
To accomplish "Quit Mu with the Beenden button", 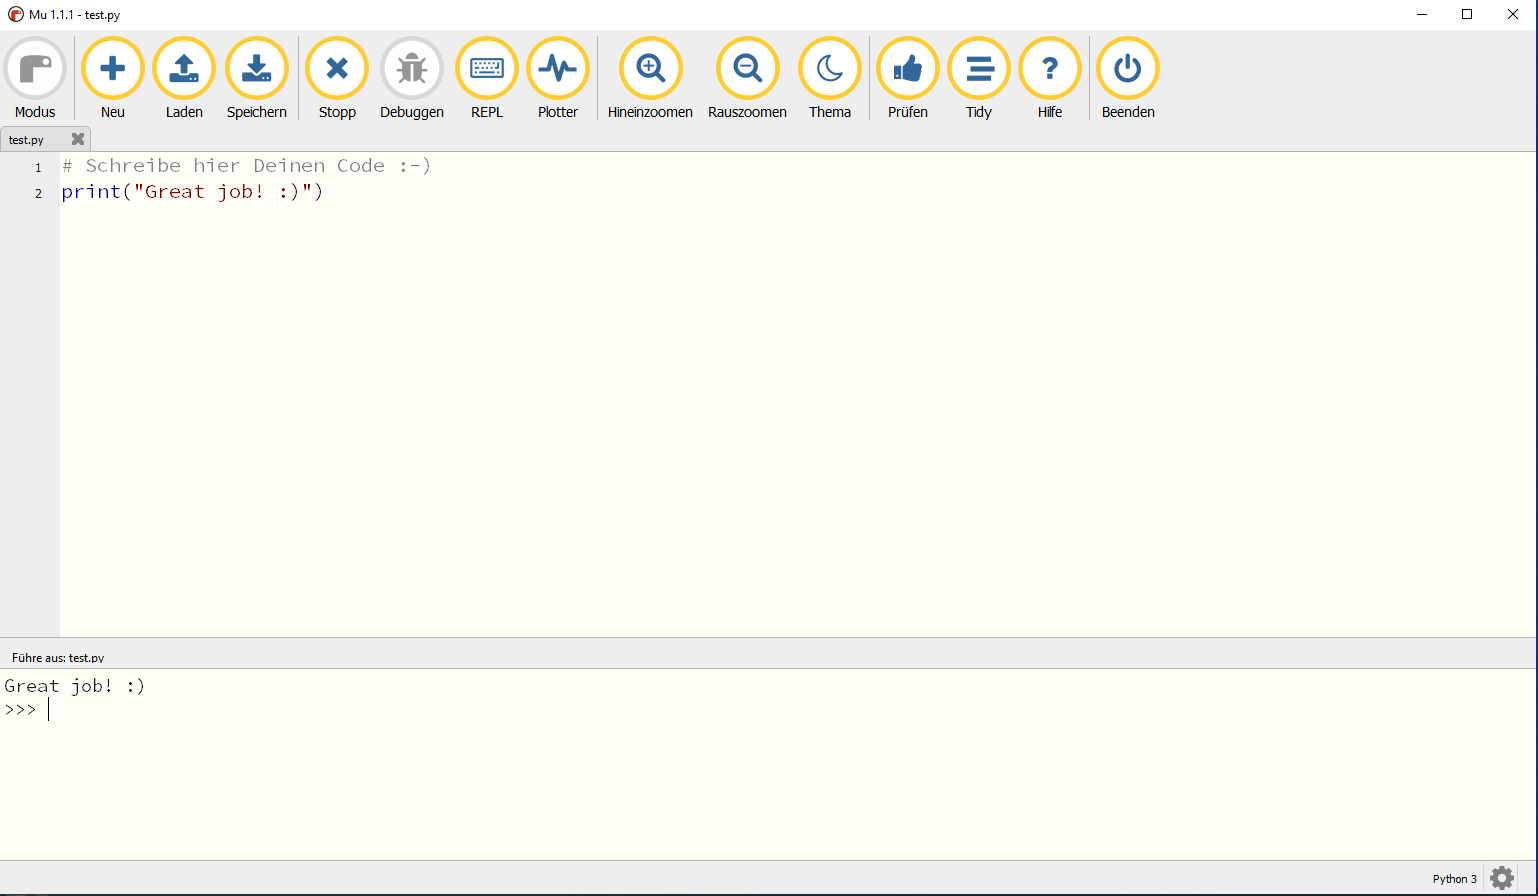I will coord(1127,68).
